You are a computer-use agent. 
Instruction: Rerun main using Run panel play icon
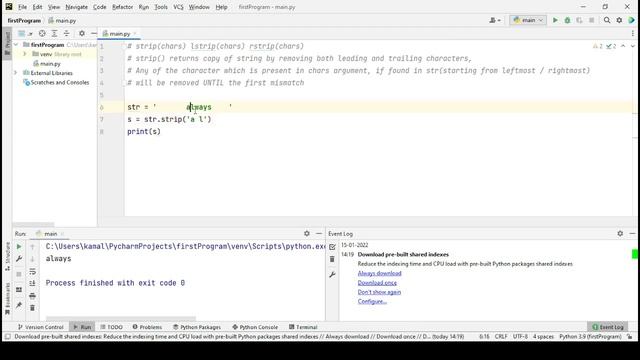tap(19, 247)
